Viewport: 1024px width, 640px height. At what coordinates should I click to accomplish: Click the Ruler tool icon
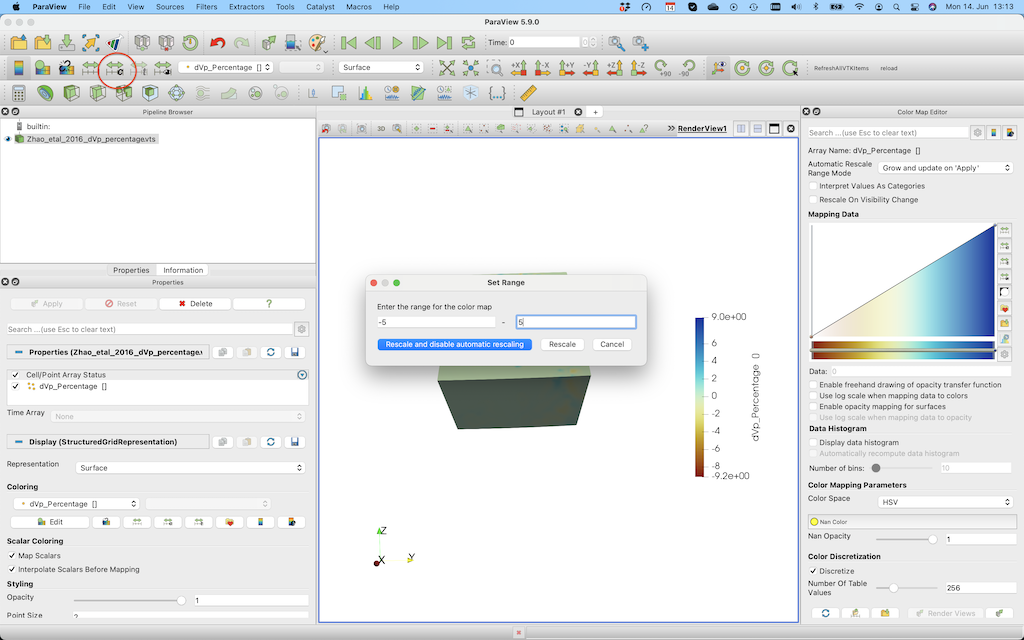[x=529, y=93]
